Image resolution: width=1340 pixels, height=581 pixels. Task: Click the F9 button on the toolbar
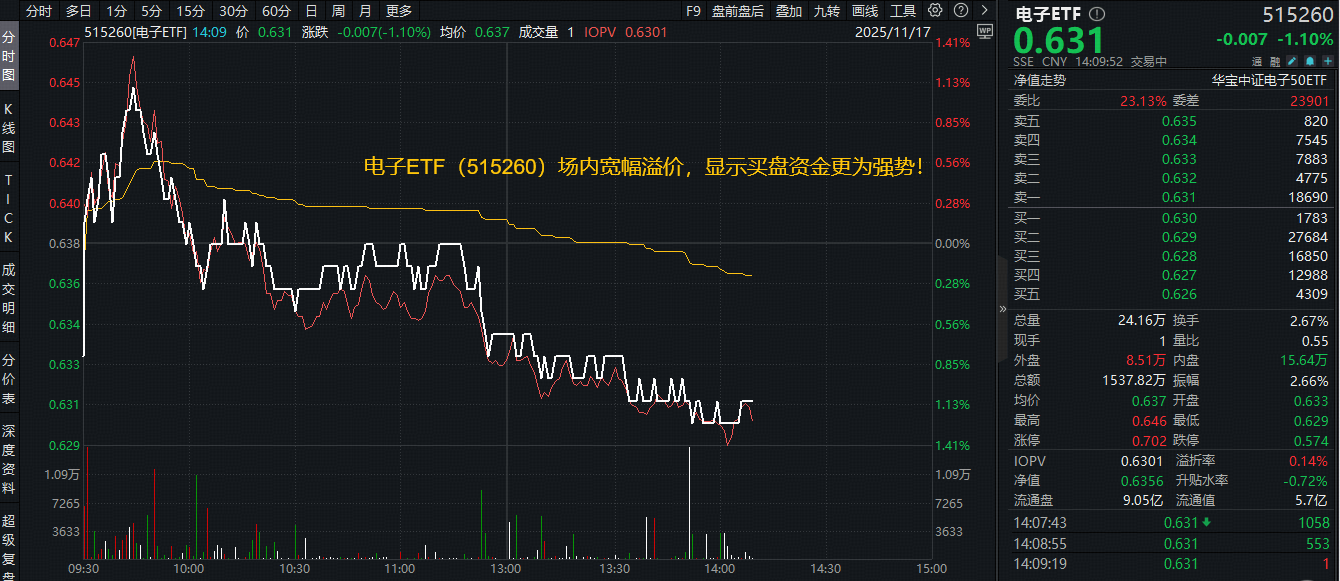[x=694, y=11]
